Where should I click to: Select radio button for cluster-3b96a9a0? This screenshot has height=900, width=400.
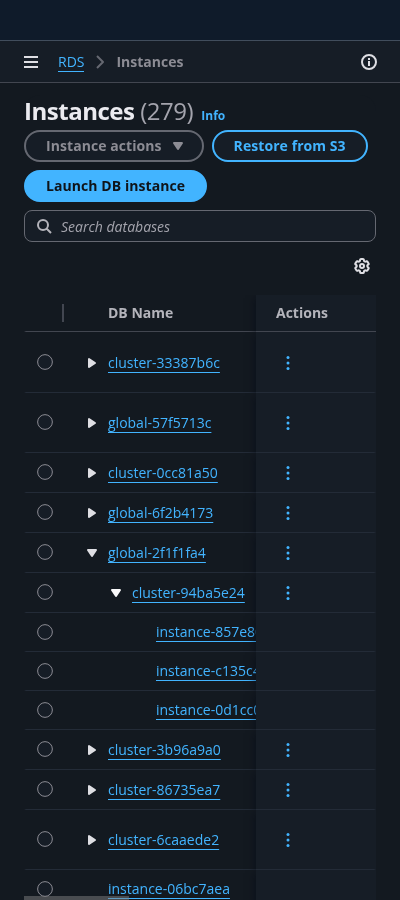[x=45, y=749]
